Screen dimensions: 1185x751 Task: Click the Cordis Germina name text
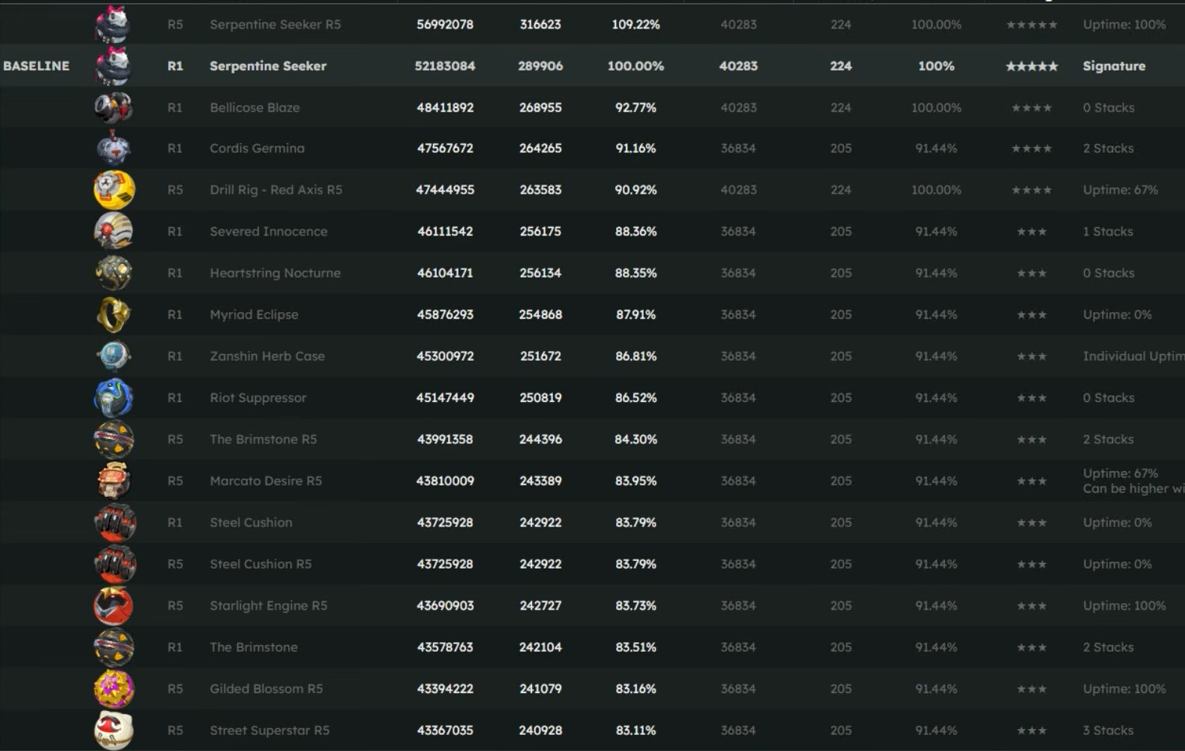257,148
